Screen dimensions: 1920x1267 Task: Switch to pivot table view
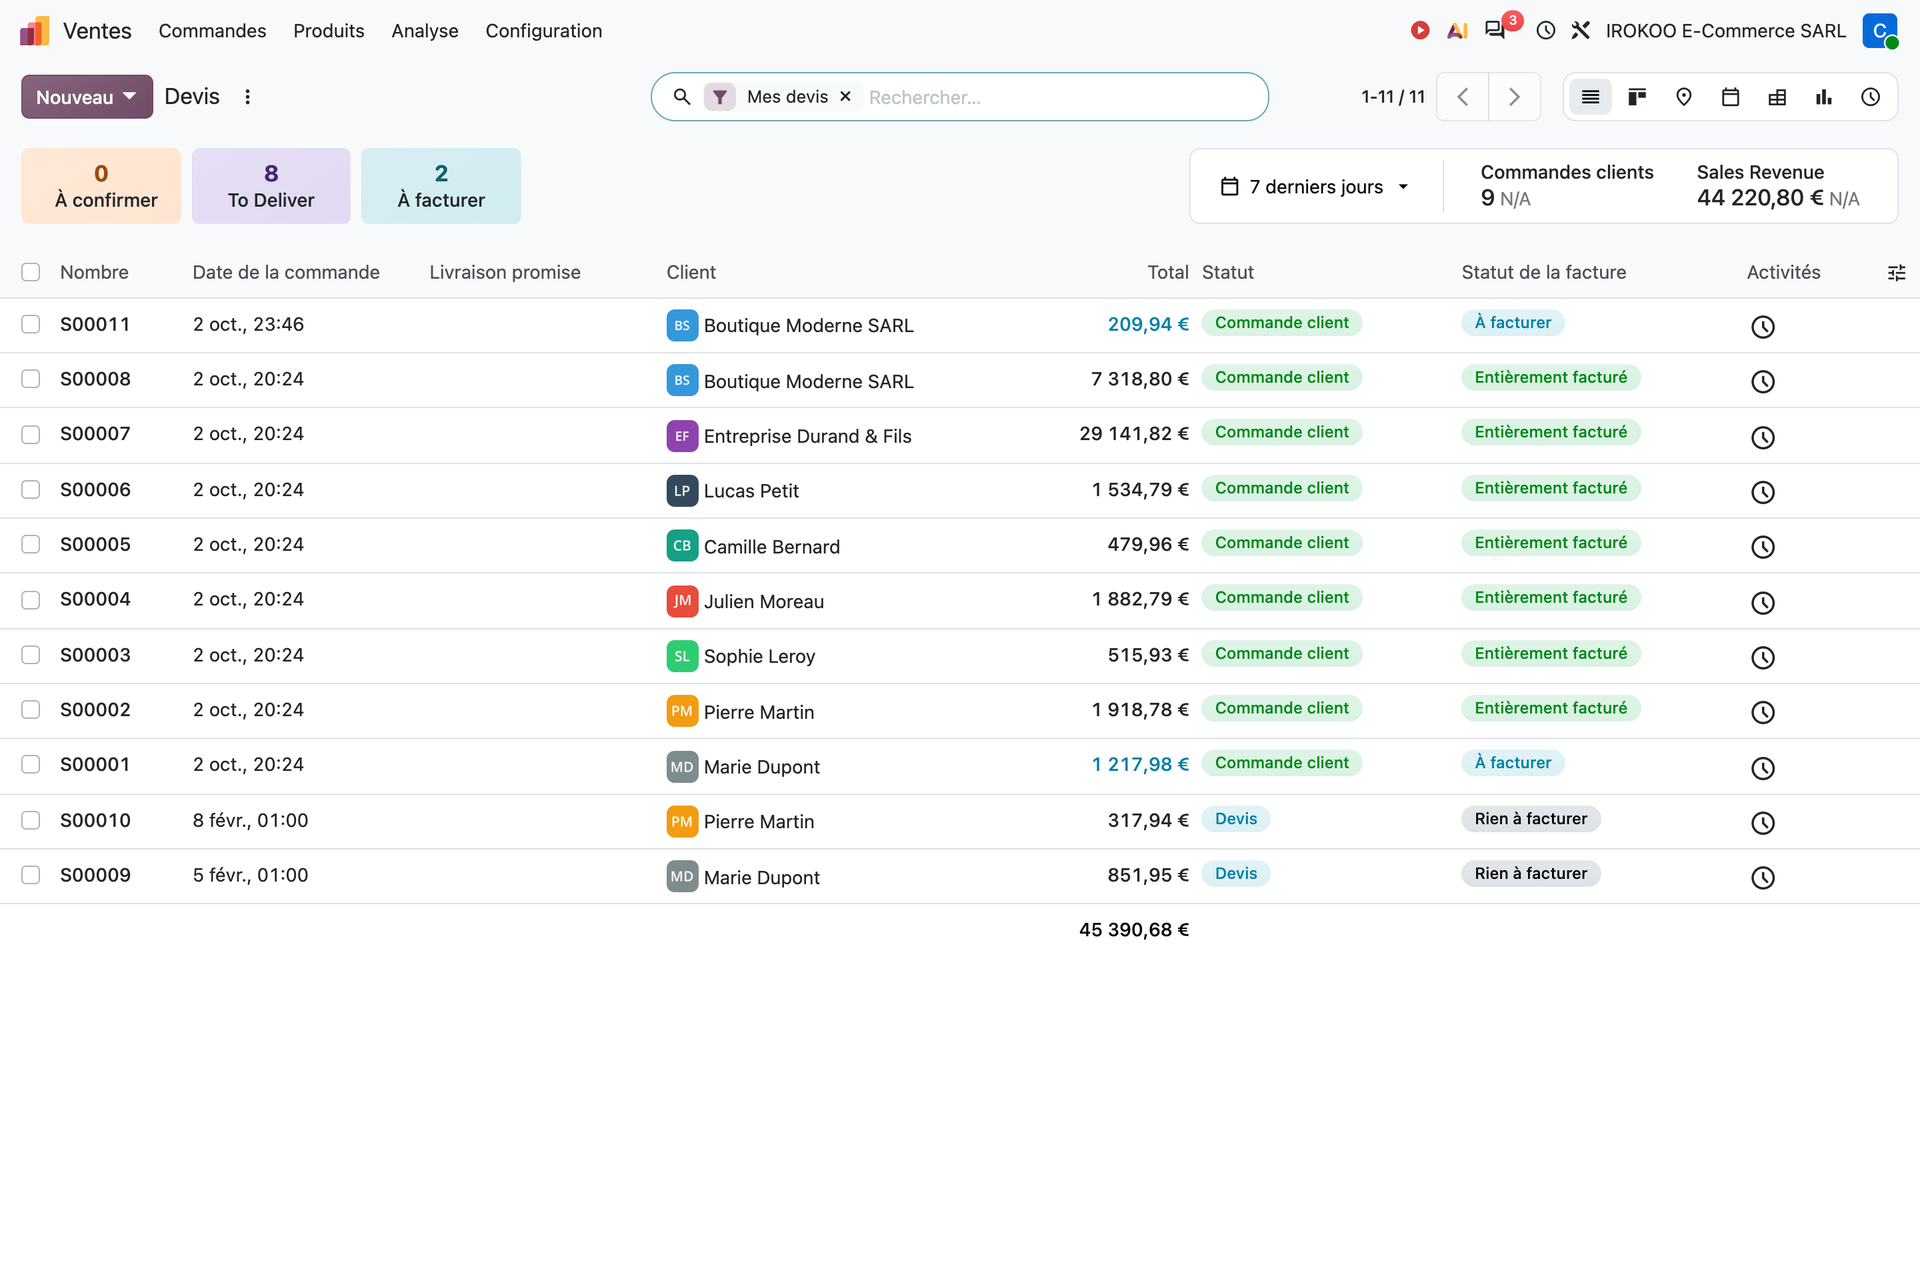[1777, 97]
